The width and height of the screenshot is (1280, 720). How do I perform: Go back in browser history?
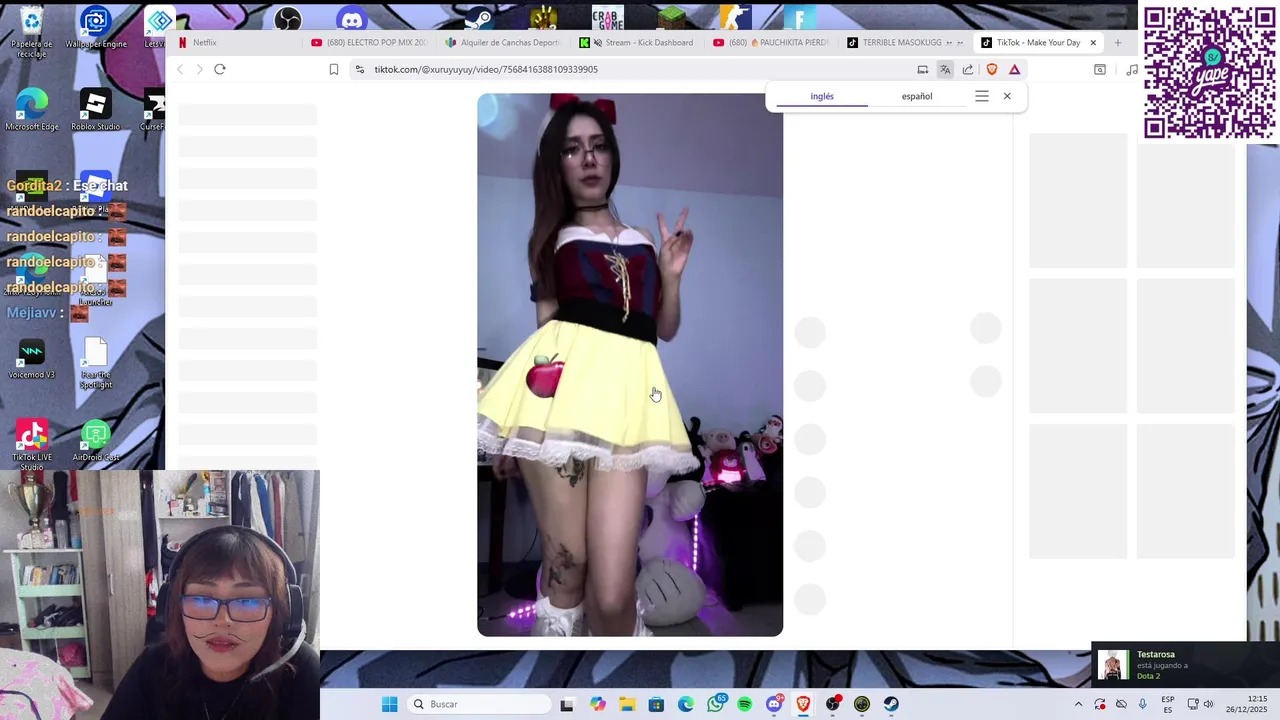[180, 69]
